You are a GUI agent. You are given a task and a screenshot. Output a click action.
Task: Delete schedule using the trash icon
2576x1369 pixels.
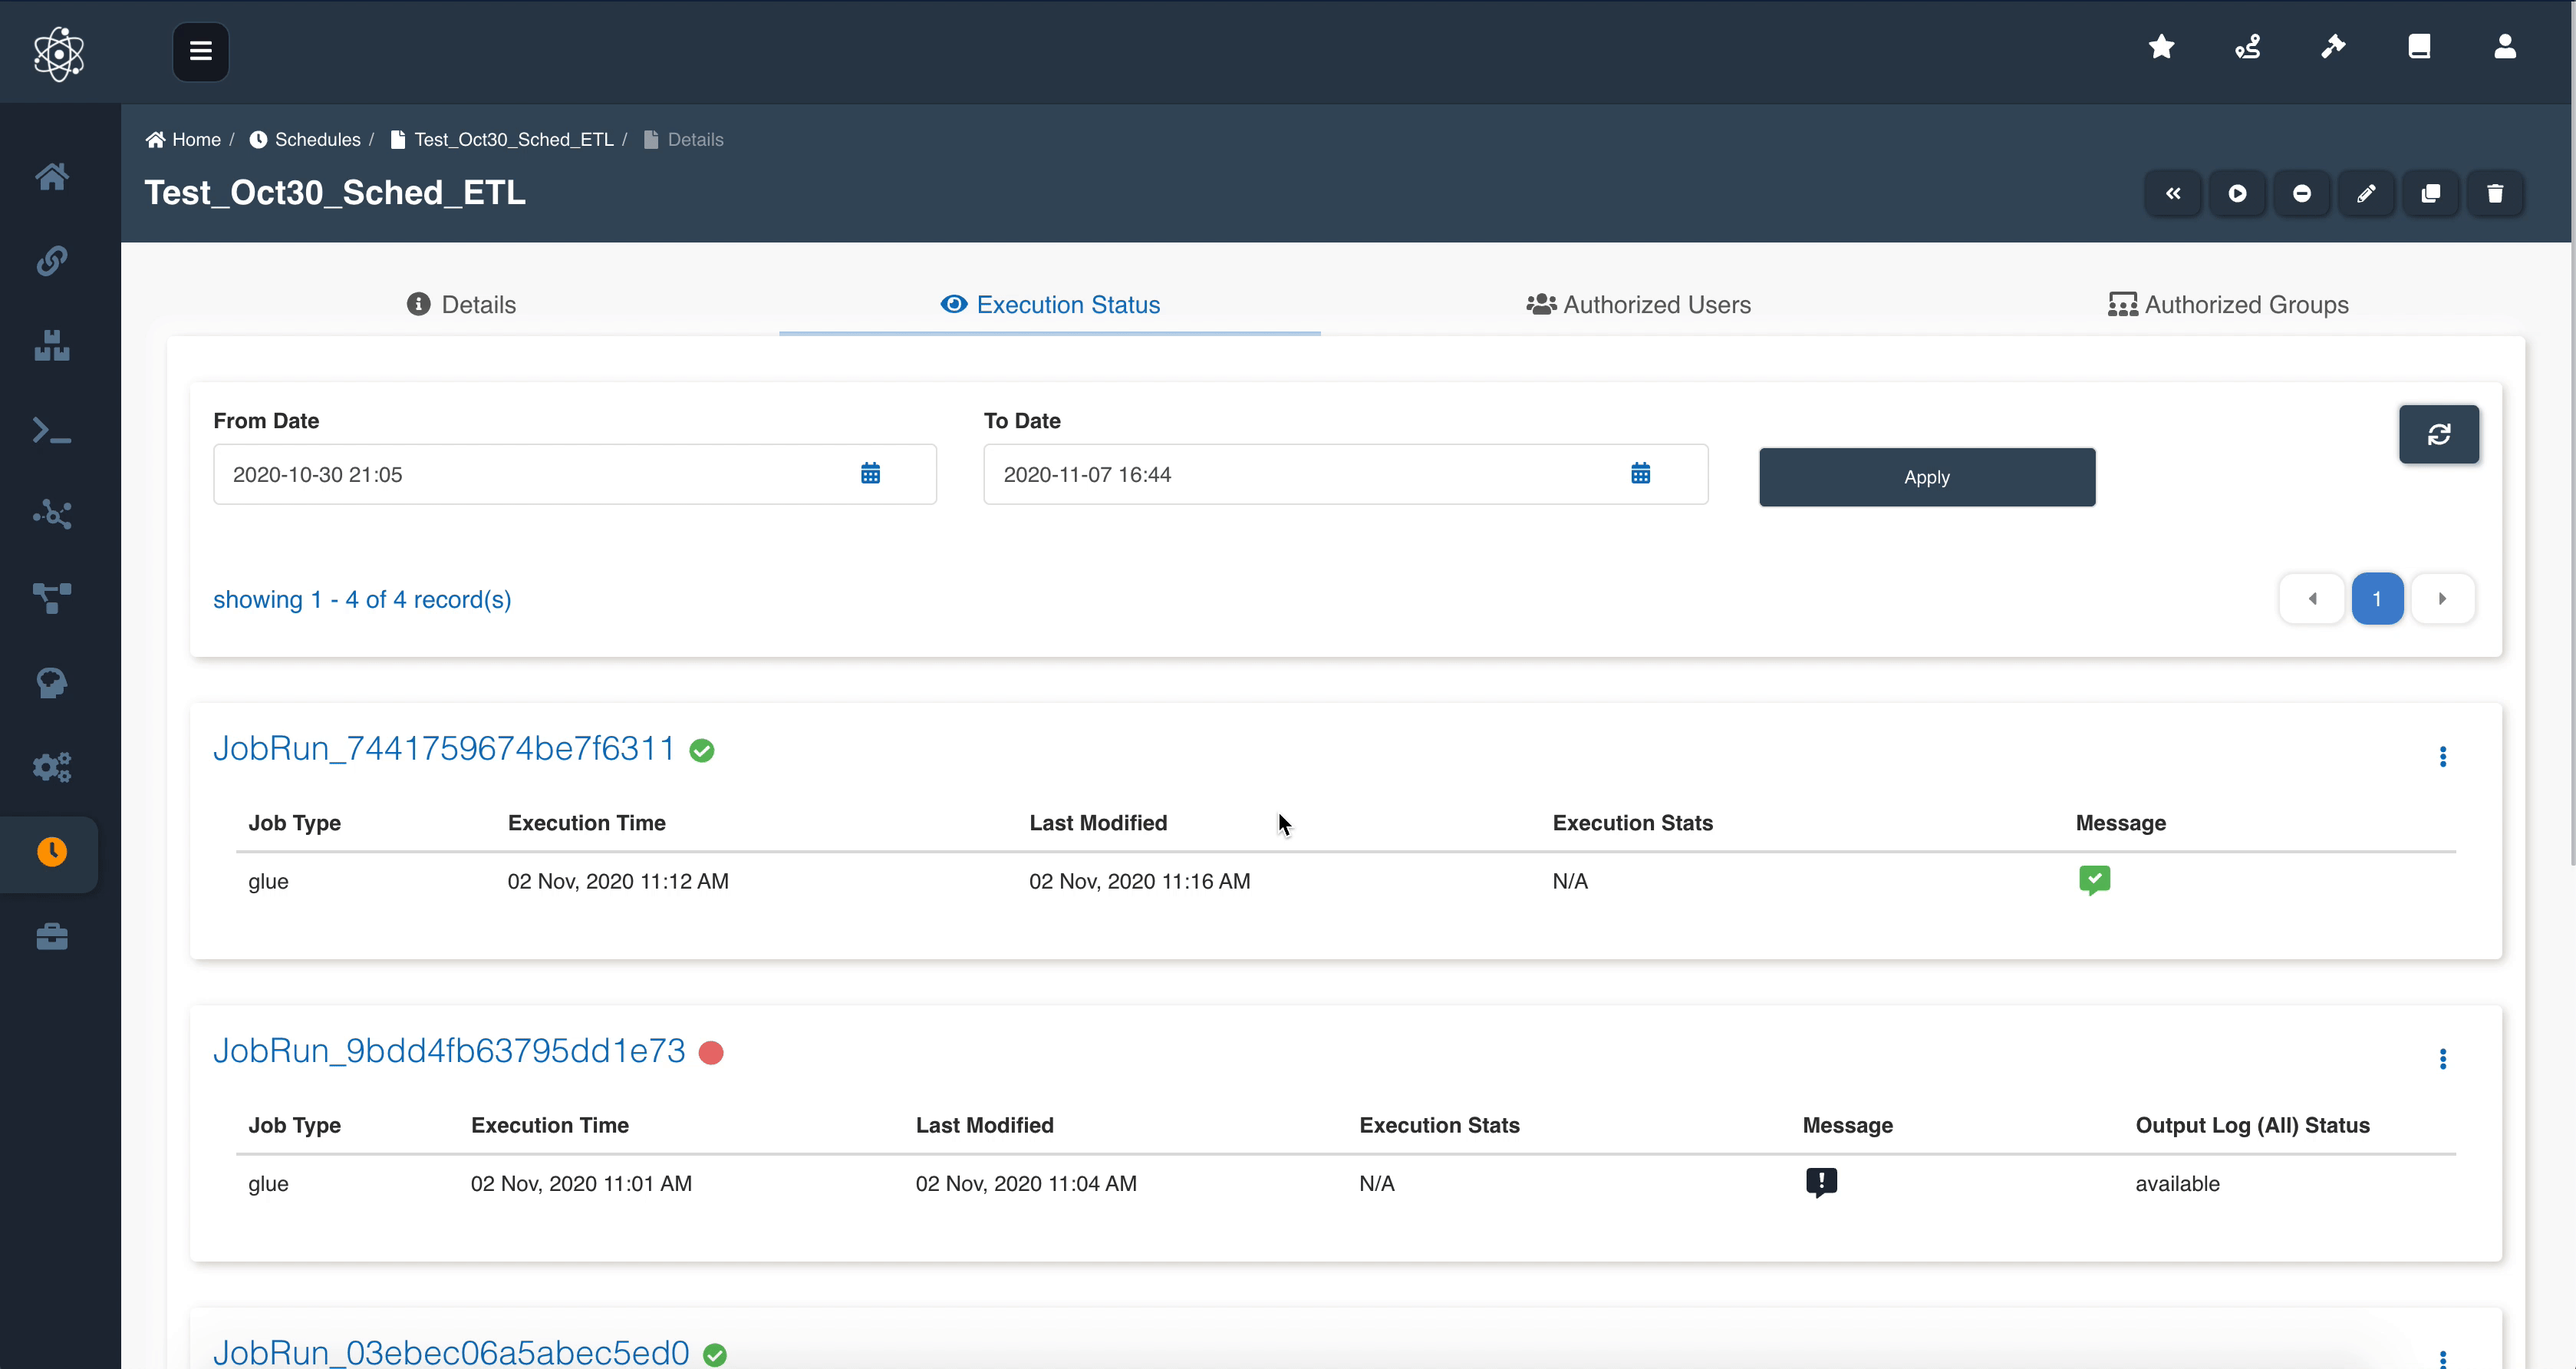click(2495, 194)
